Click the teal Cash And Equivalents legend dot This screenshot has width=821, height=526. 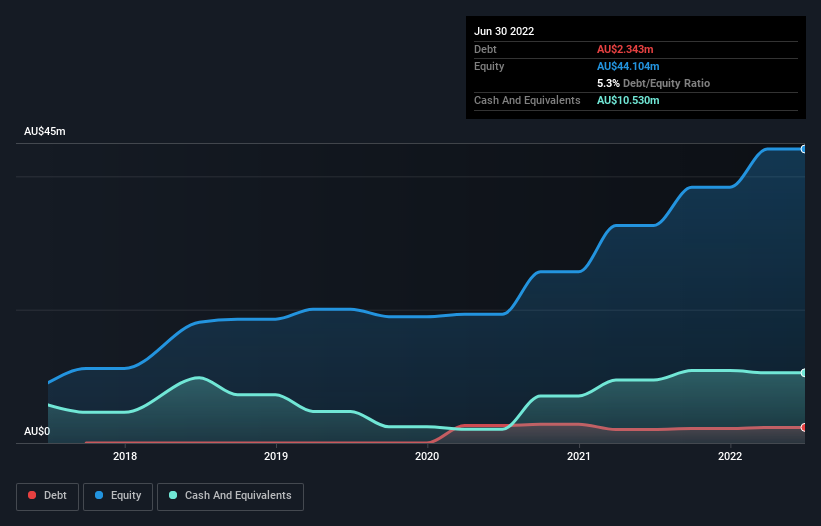(x=173, y=495)
